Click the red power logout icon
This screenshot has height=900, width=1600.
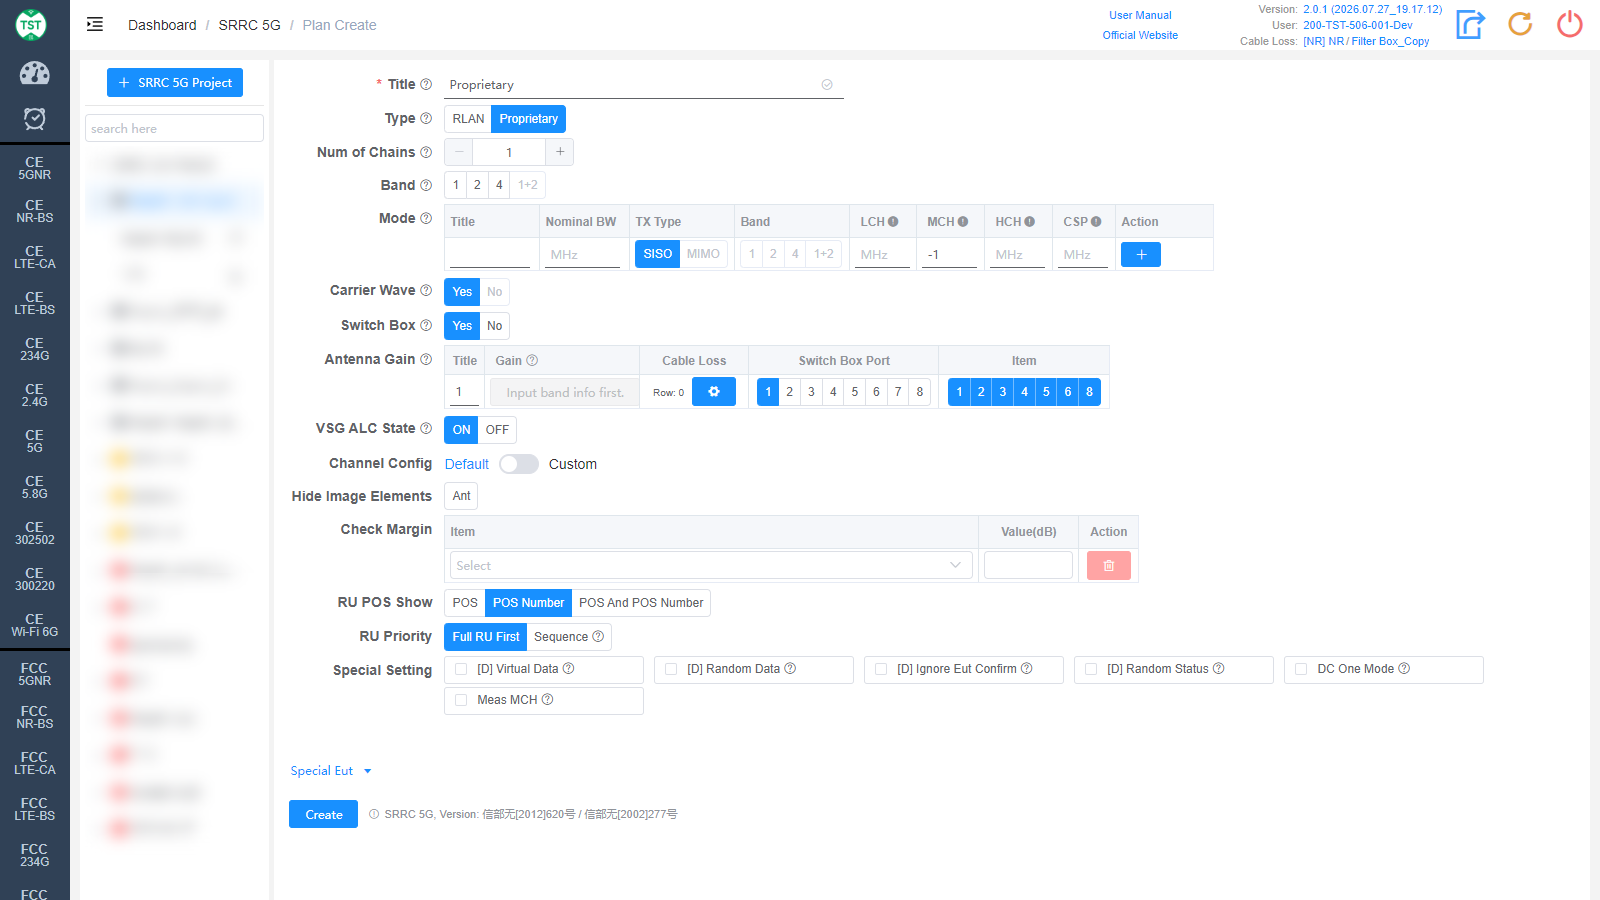pos(1570,24)
